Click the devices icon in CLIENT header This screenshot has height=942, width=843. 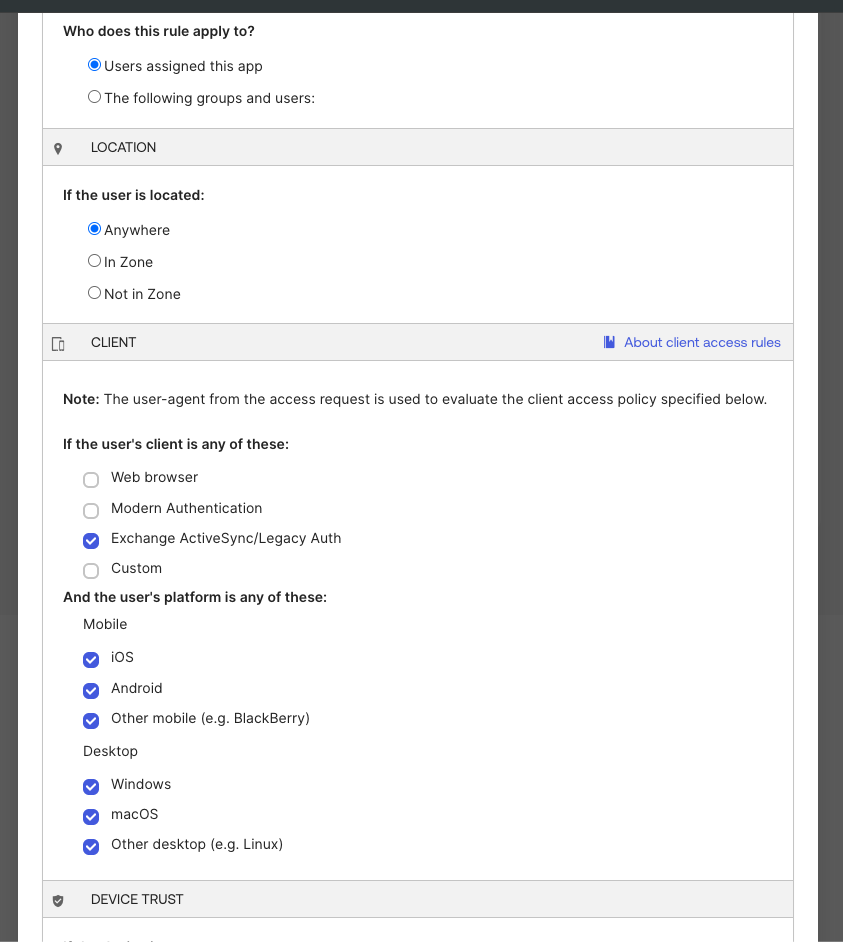[x=58, y=344]
